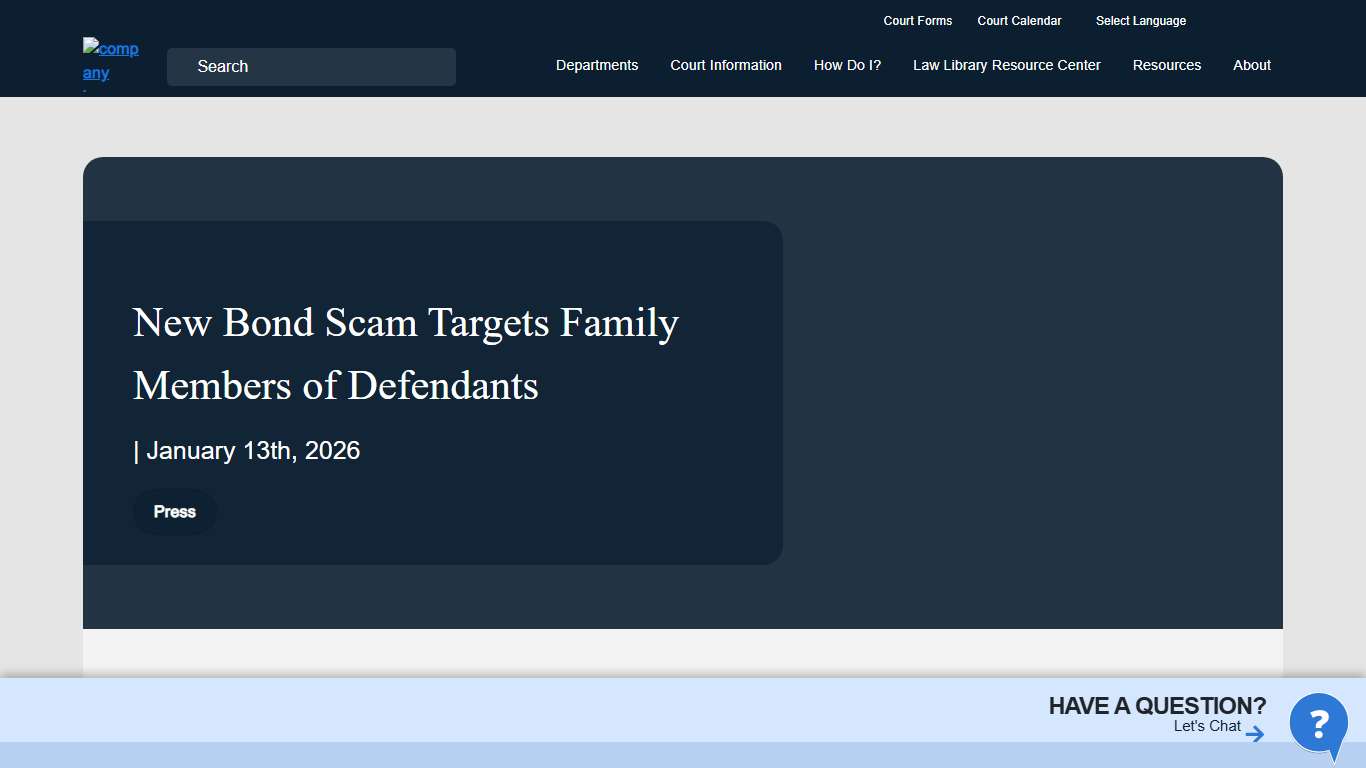This screenshot has width=1366, height=768.
Task: Select the Select Language option
Action: tap(1140, 20)
